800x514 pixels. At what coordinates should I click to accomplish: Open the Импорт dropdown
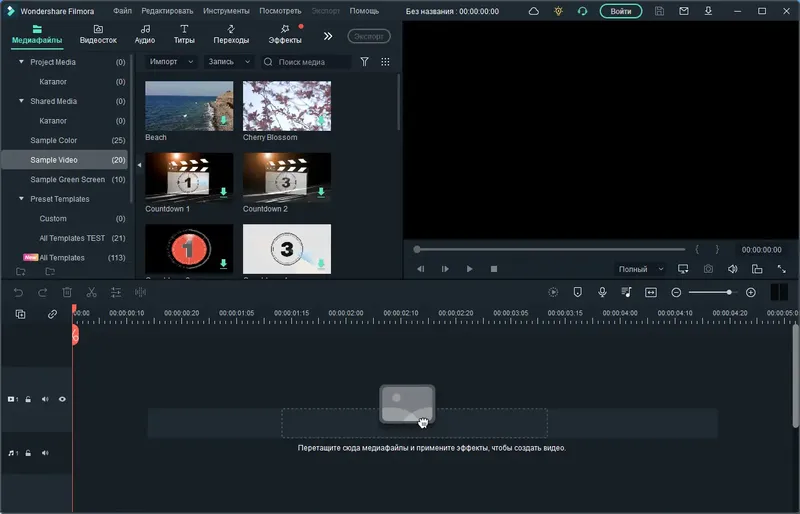tap(170, 62)
